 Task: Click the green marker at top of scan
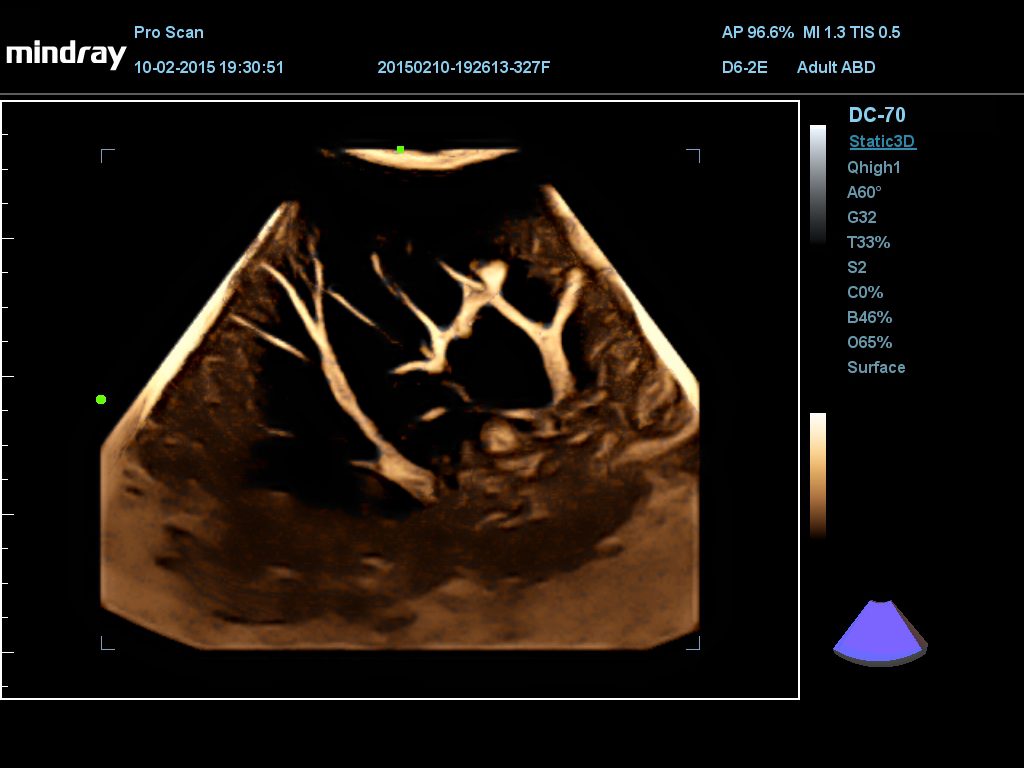400,150
